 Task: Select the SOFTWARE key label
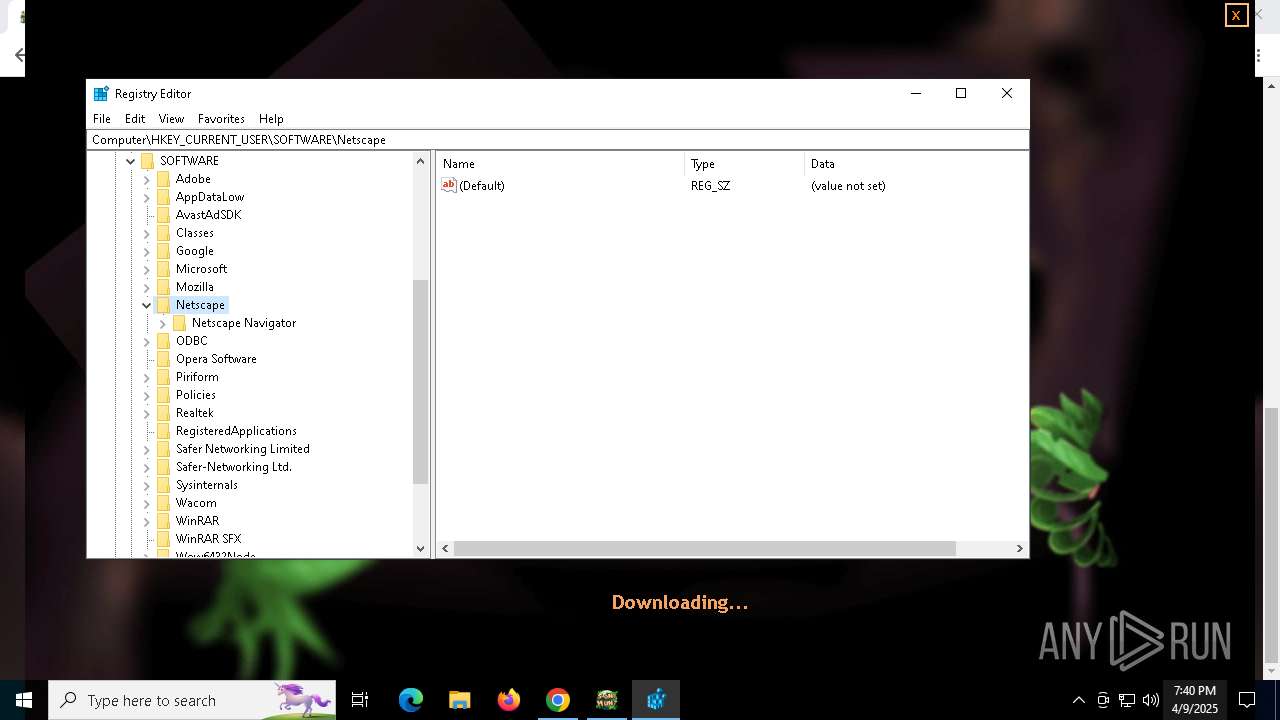[x=189, y=161]
